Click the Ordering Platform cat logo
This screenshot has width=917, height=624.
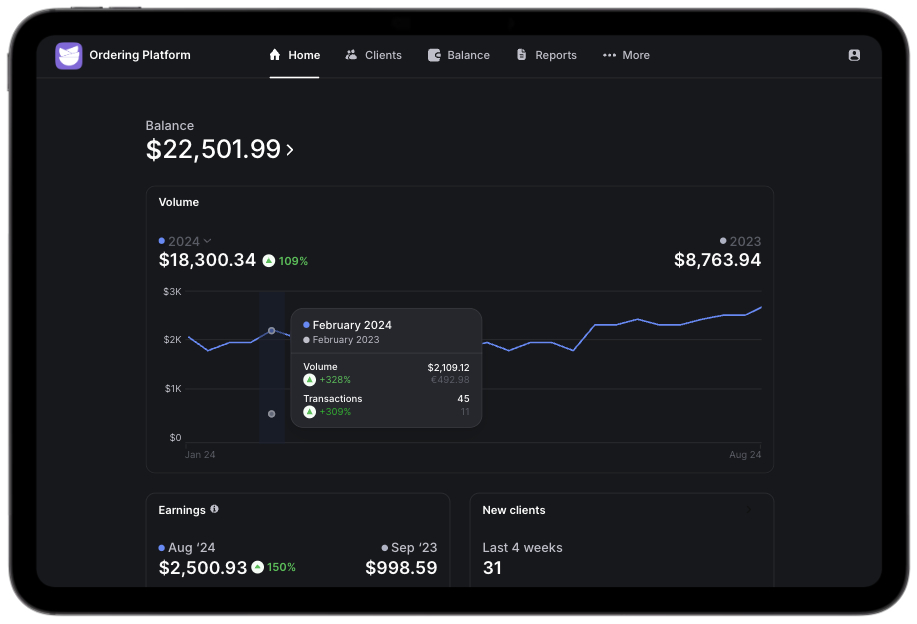68,55
